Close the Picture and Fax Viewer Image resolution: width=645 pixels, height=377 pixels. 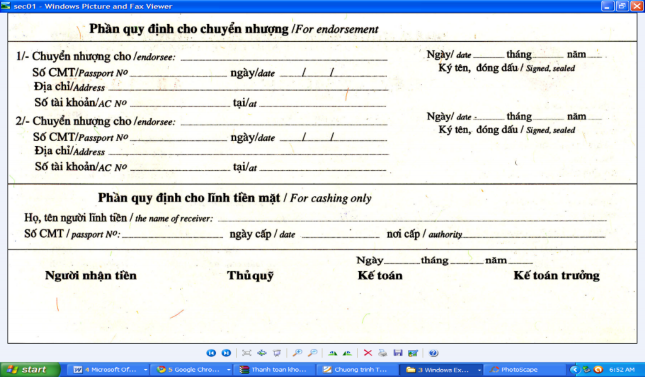point(636,6)
